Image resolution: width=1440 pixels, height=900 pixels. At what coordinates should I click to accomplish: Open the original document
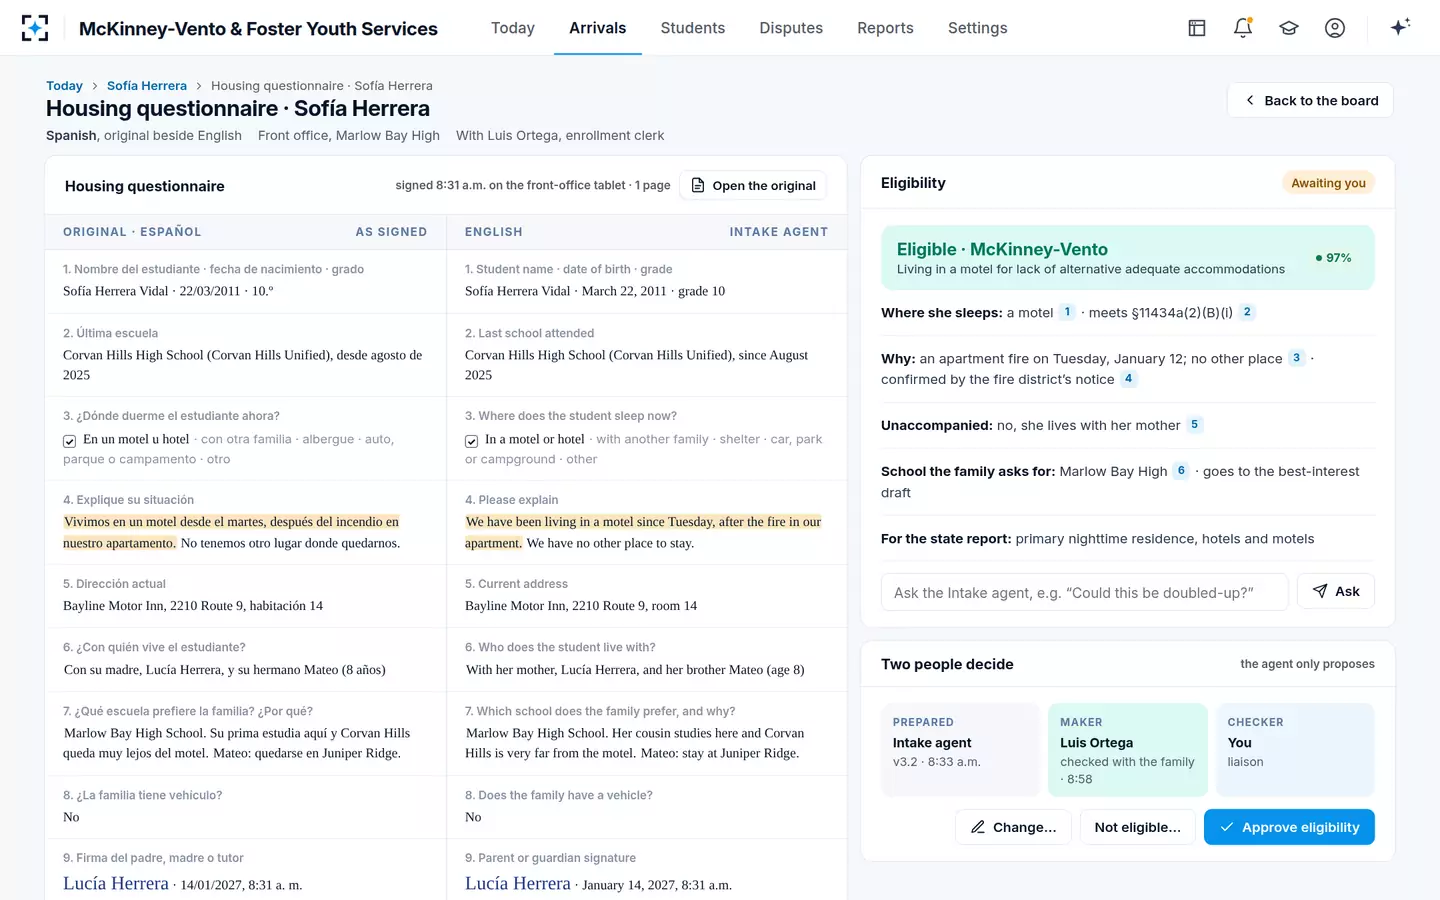[753, 186]
